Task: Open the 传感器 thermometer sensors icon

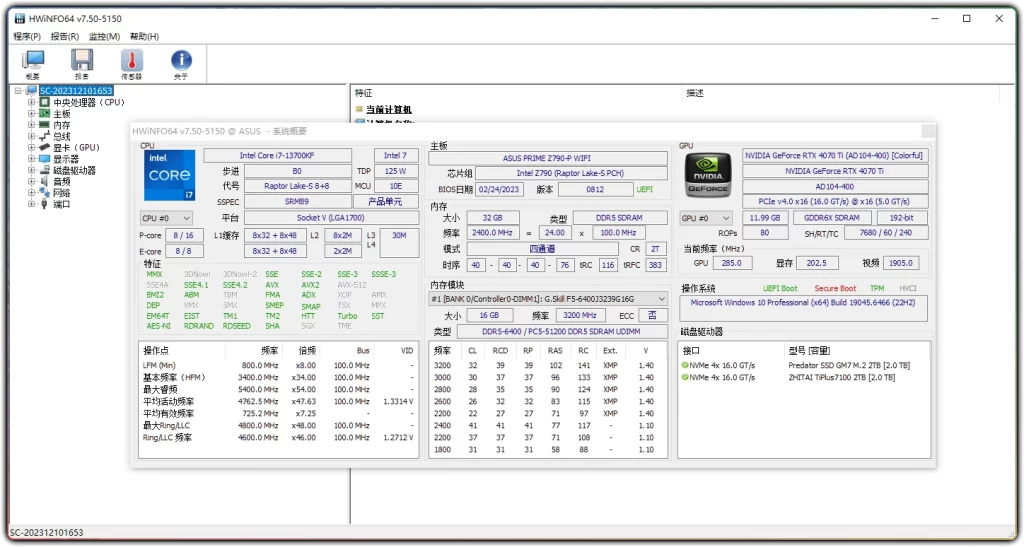Action: 131,61
